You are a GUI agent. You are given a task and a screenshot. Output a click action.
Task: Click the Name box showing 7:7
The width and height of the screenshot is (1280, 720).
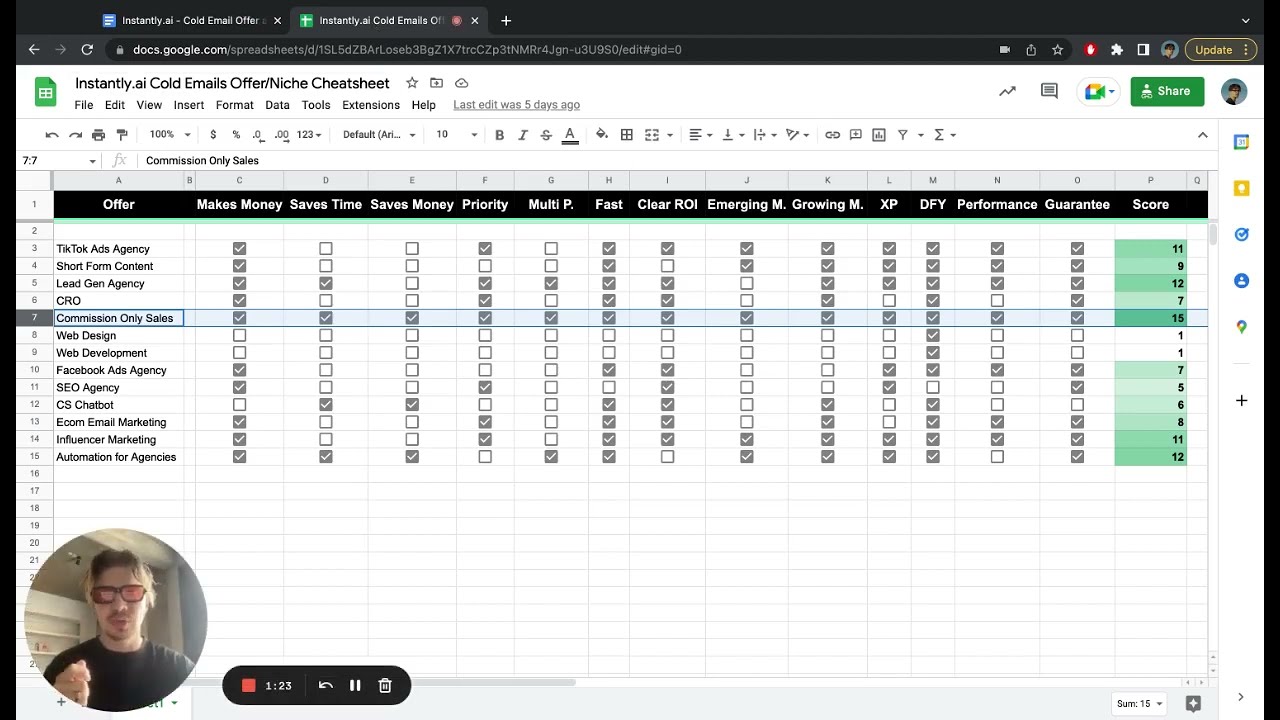[59, 160]
